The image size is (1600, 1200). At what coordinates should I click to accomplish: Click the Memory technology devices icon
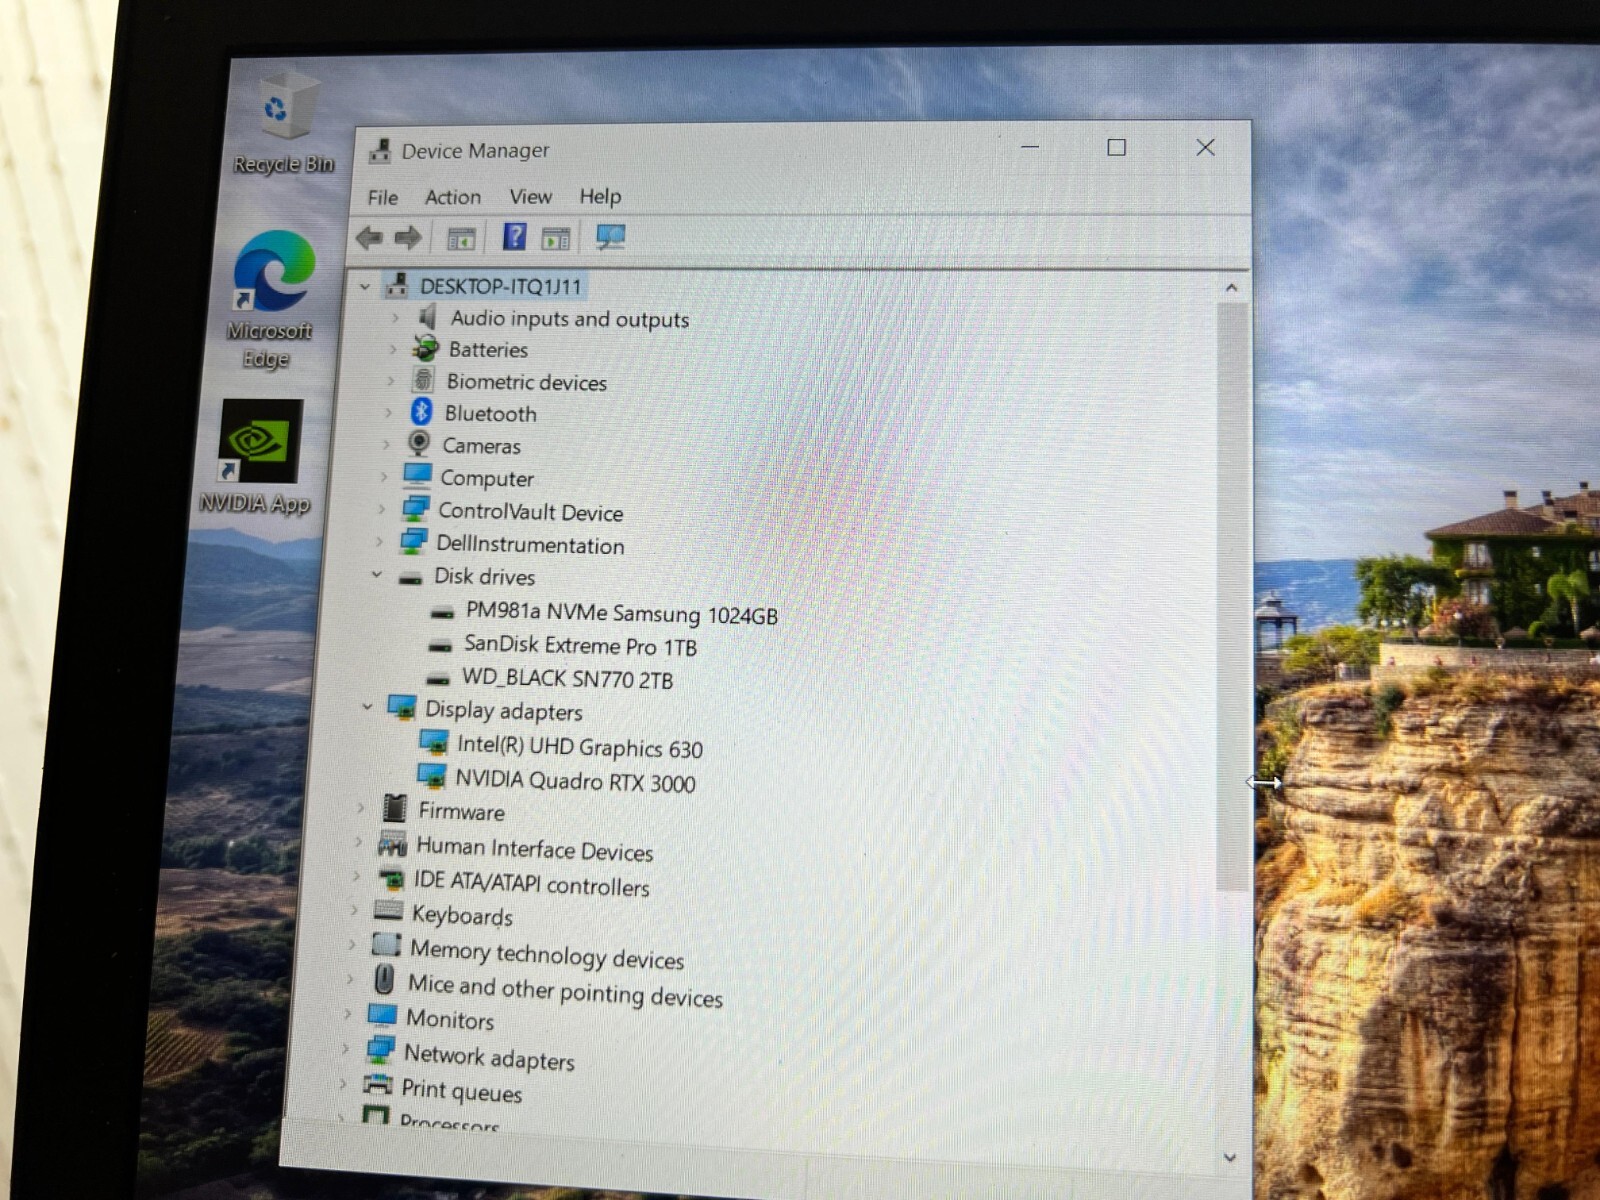click(x=386, y=944)
